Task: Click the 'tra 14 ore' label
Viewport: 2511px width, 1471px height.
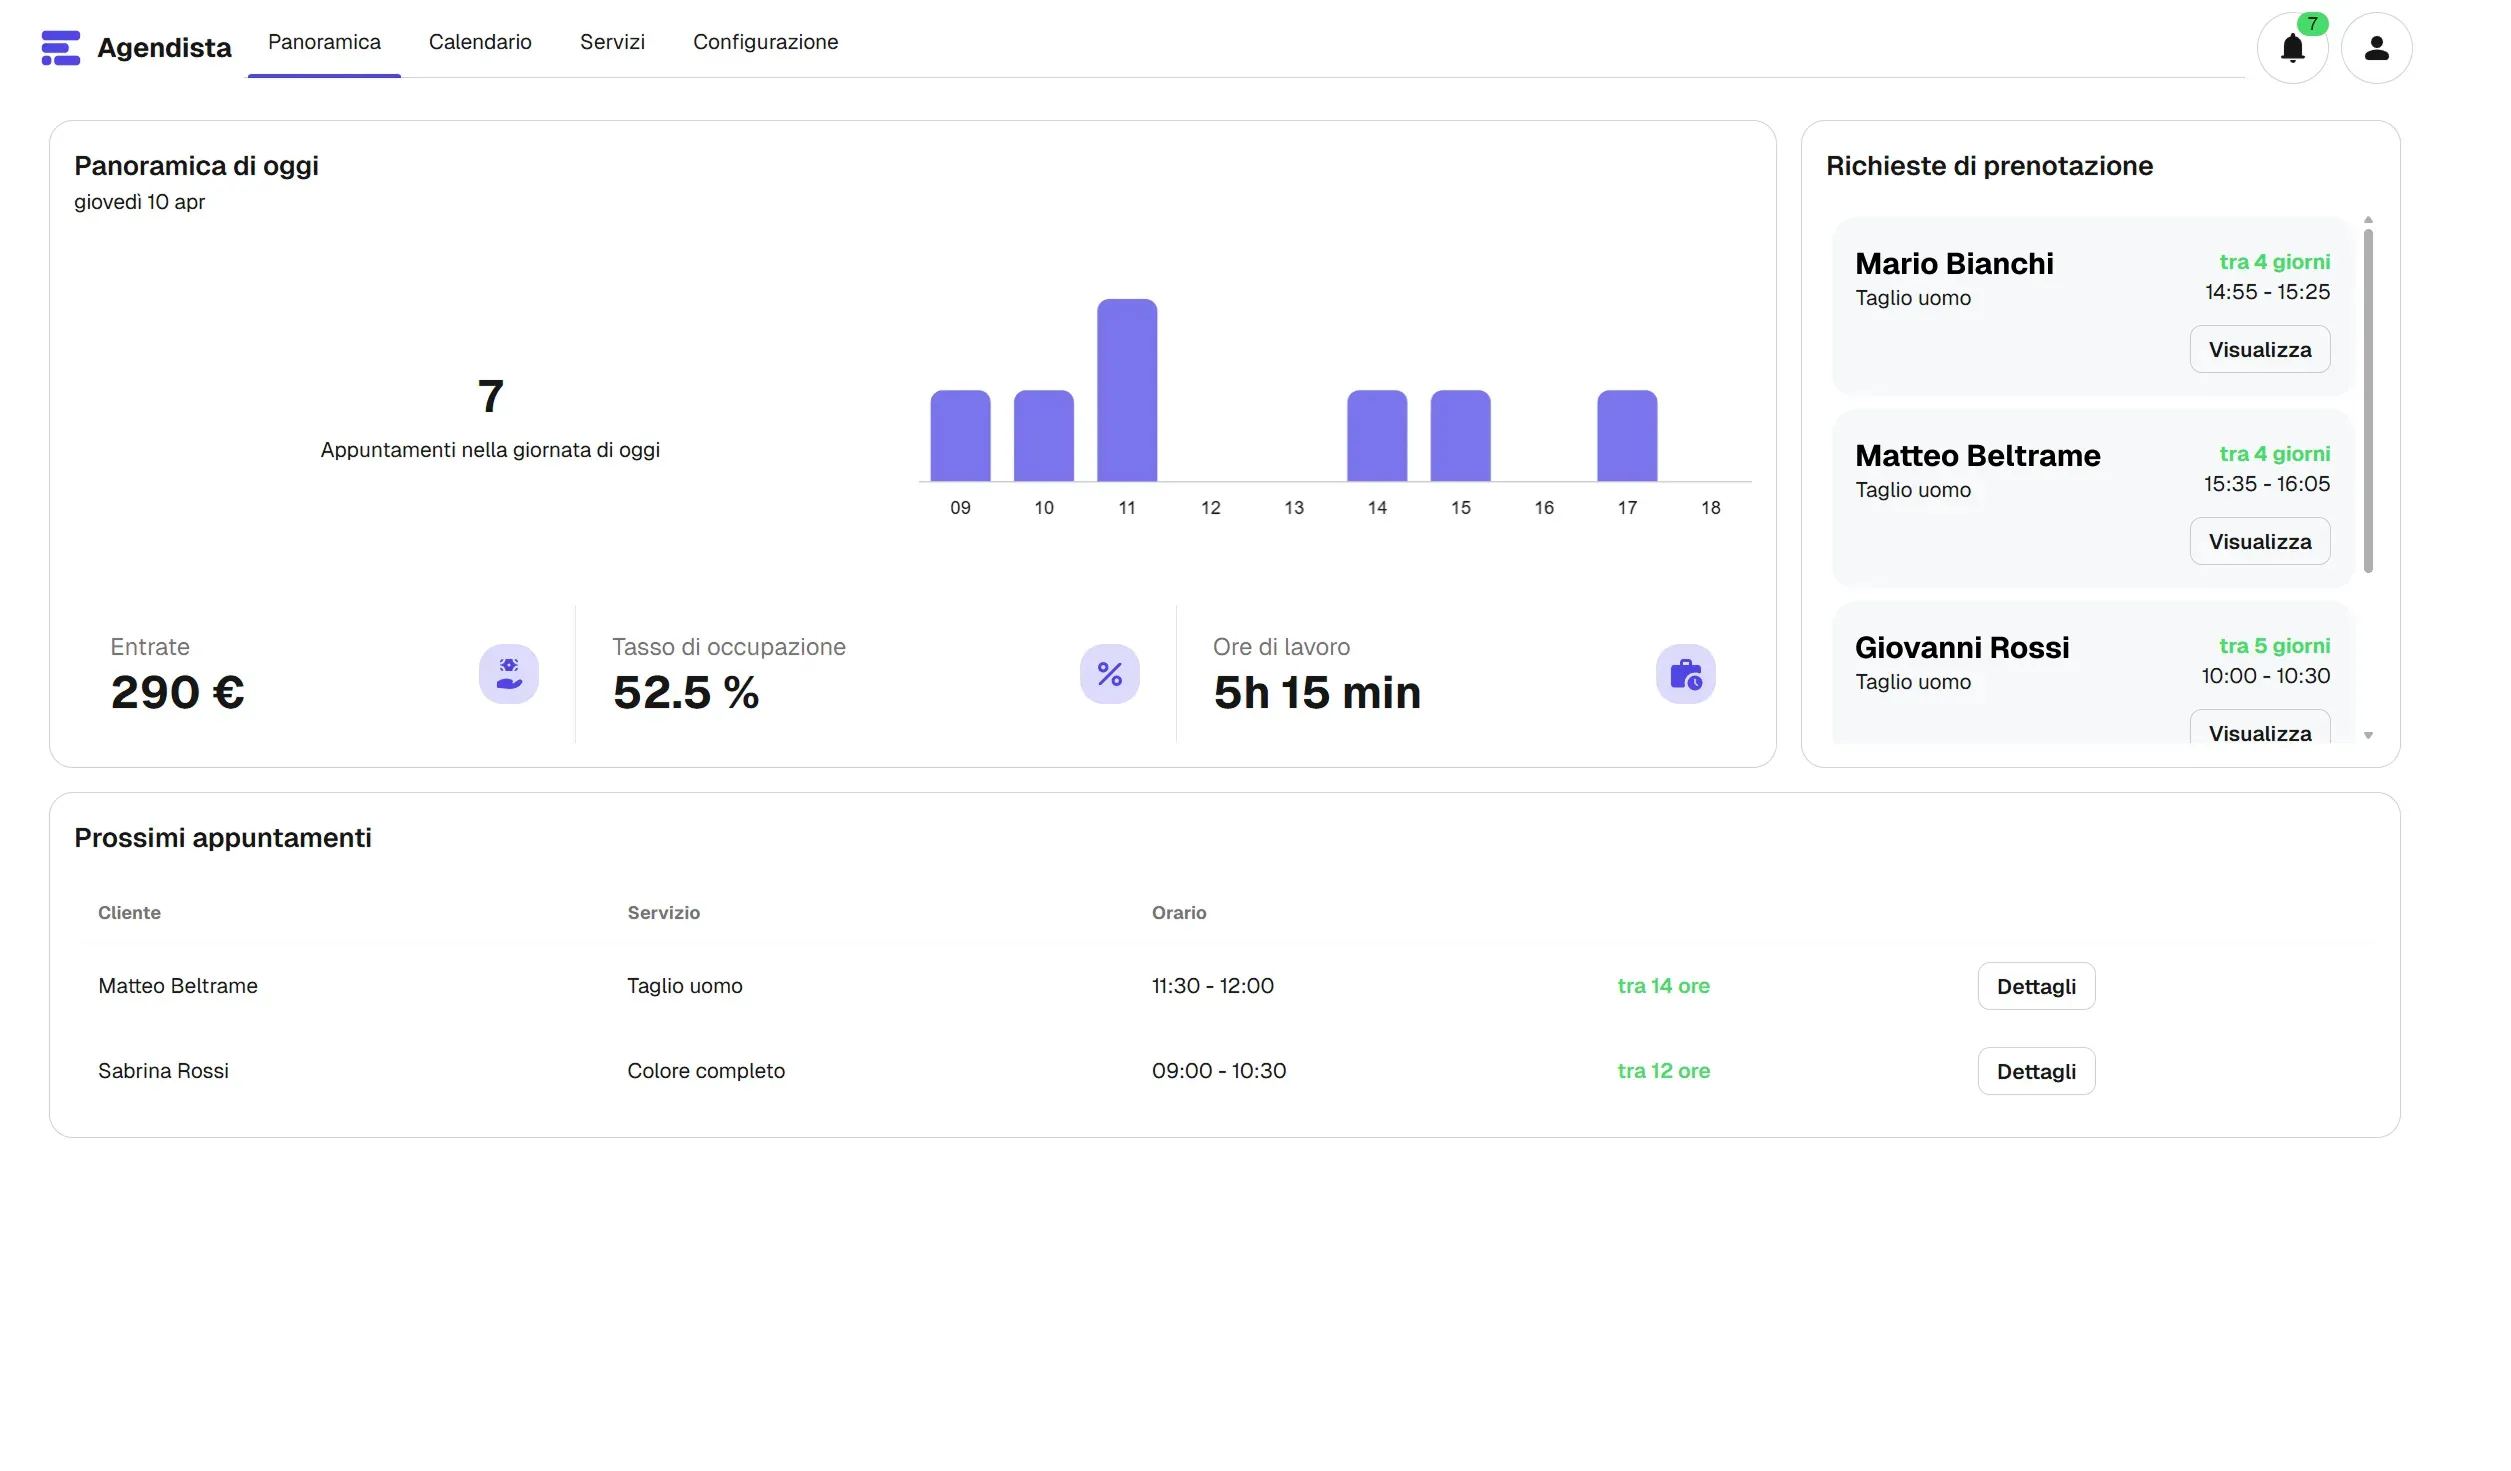Action: (x=1664, y=986)
